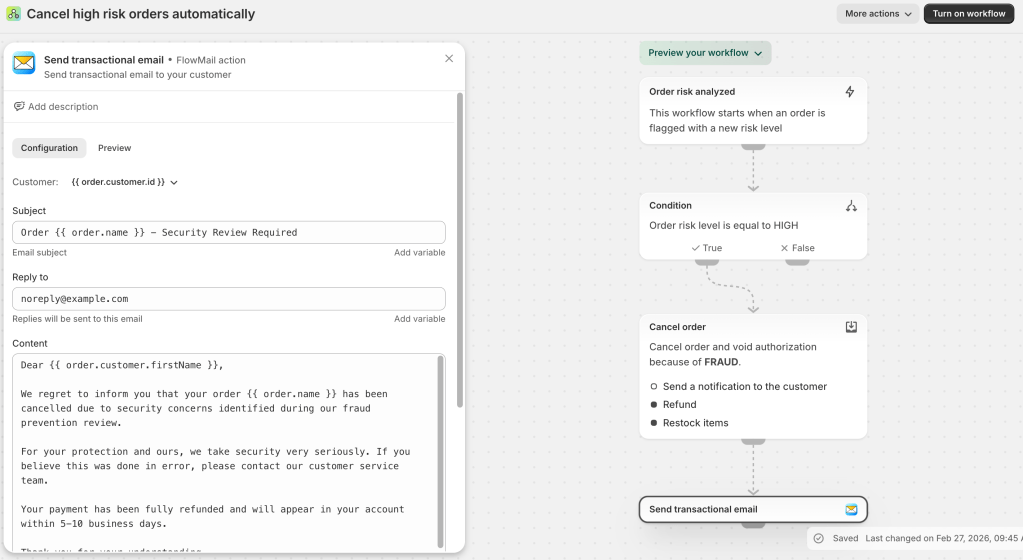
Task: Click the Refund option bullet
Action: pos(654,405)
